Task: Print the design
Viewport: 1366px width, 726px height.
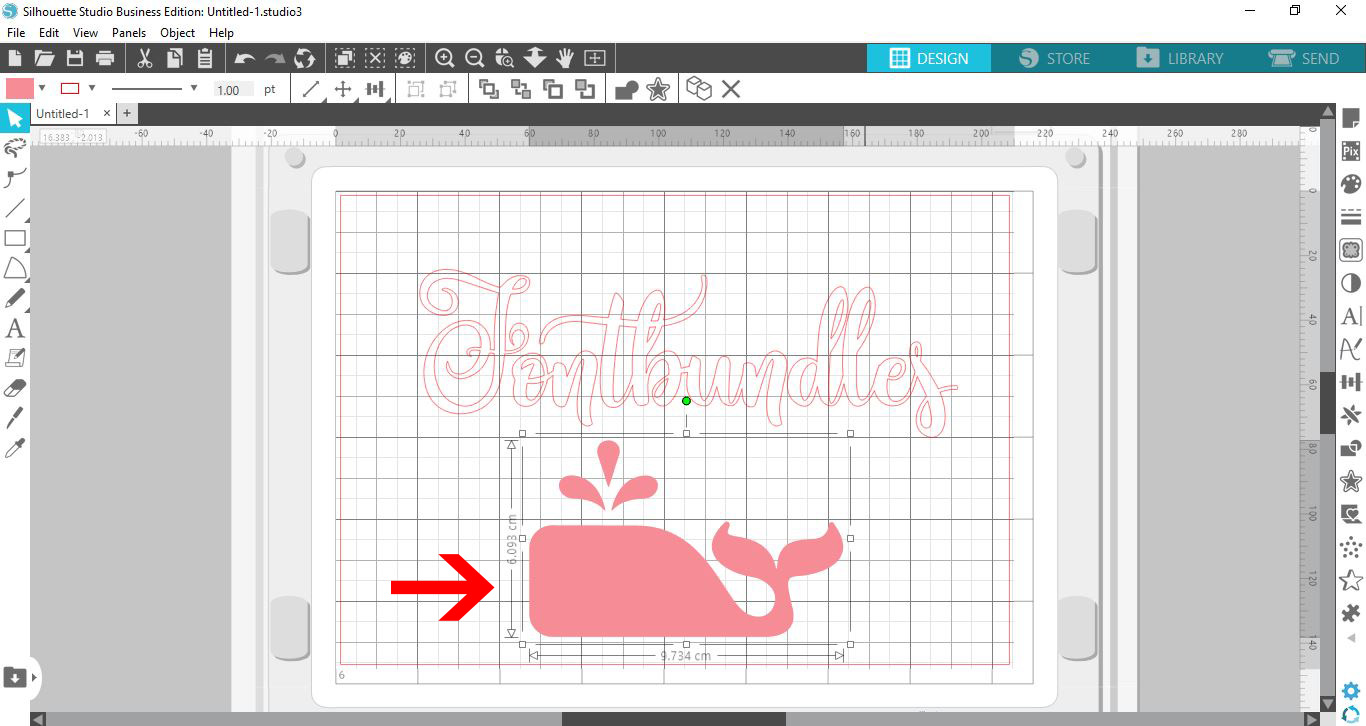Action: pyautogui.click(x=104, y=57)
